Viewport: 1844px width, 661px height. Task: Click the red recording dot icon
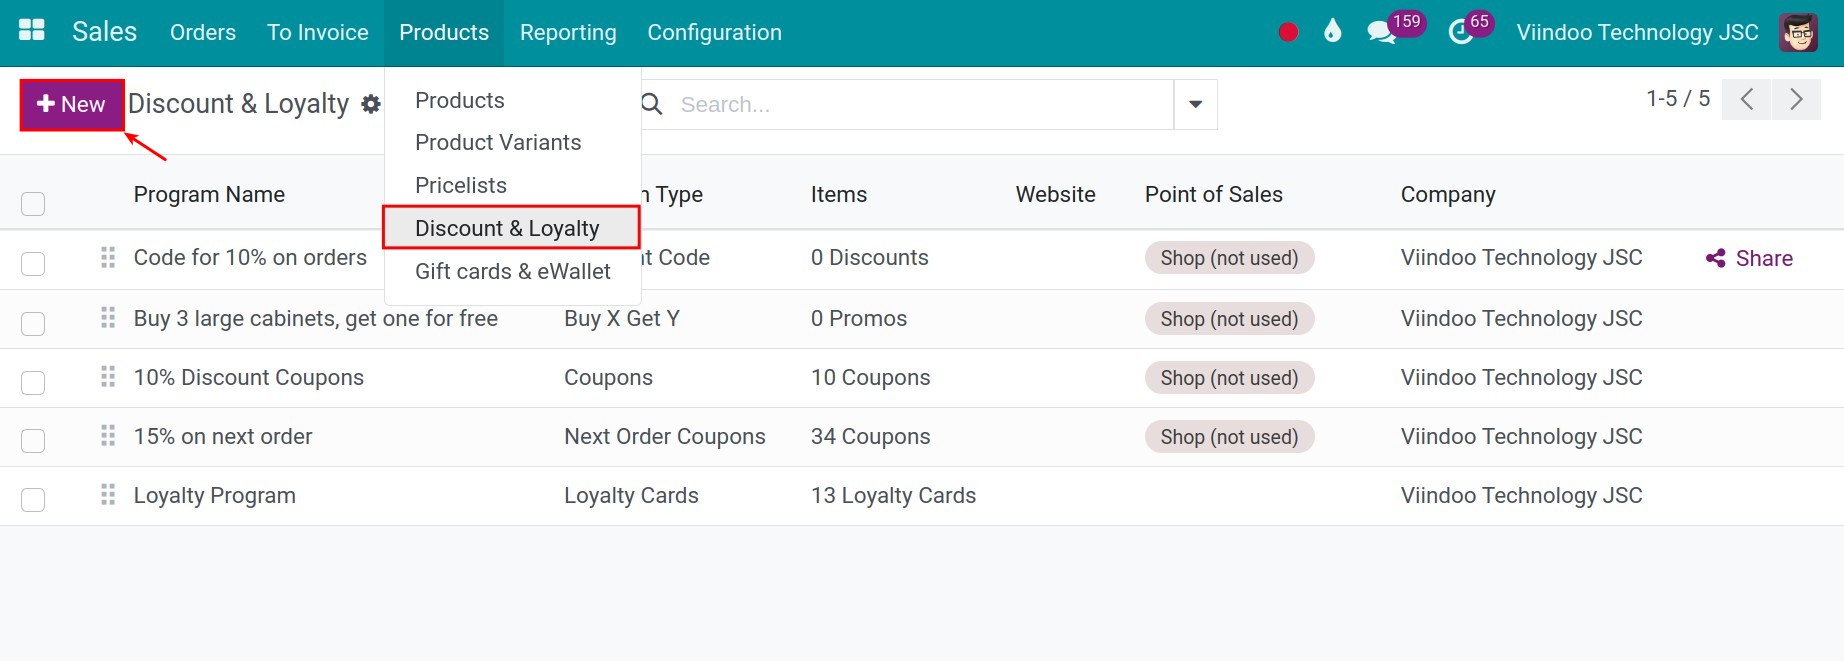(1288, 32)
